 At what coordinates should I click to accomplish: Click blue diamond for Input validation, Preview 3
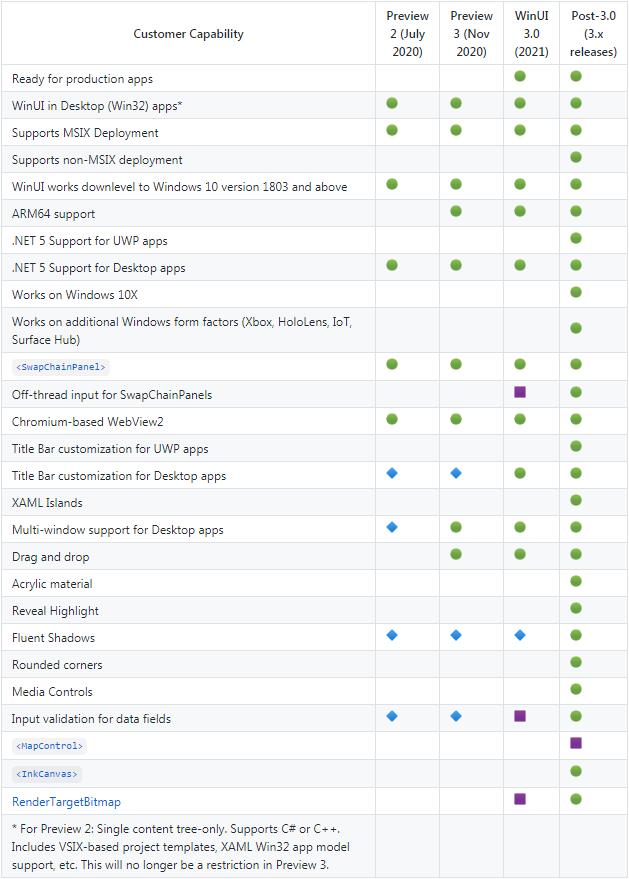[456, 716]
